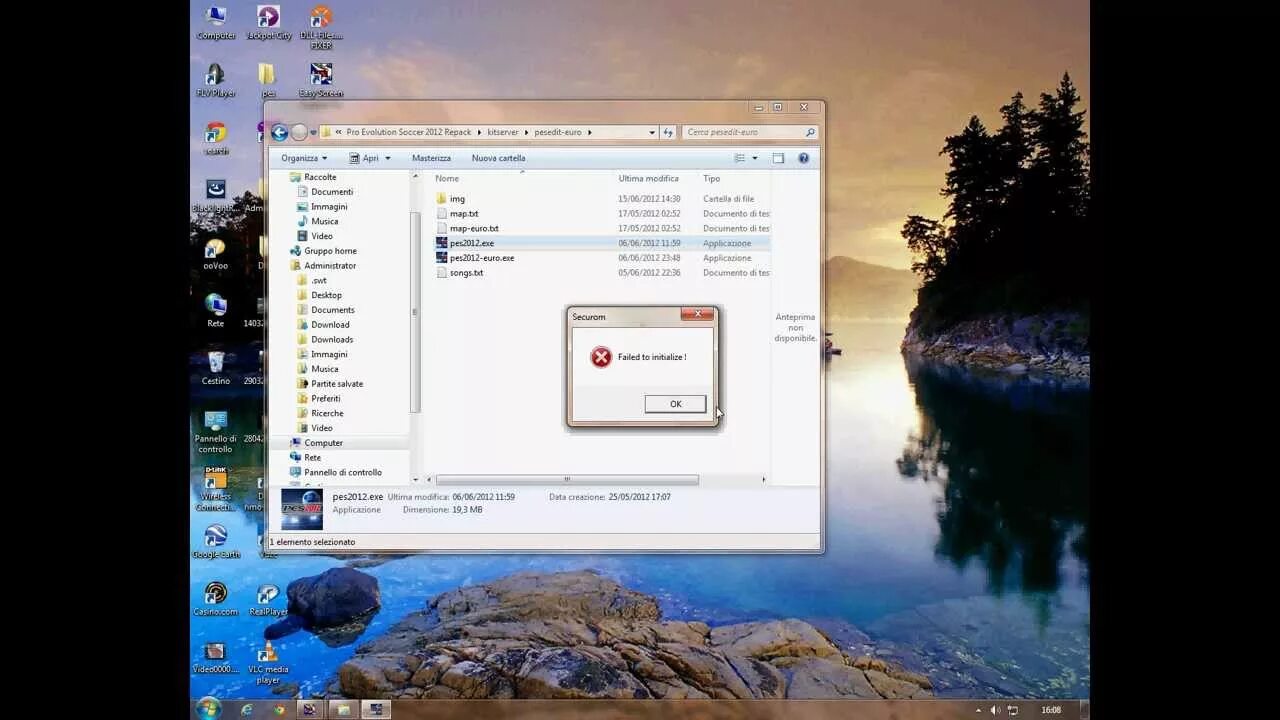The width and height of the screenshot is (1280, 720).
Task: Open Download folder in sidebar
Action: click(330, 325)
